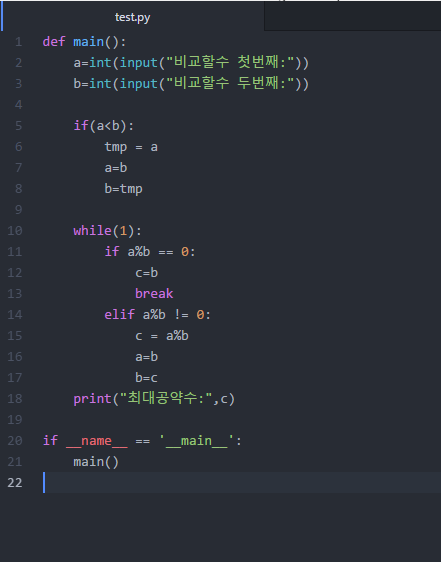The width and height of the screenshot is (441, 562).
Task: Click line number 2 in the gutter
Action: (18, 63)
